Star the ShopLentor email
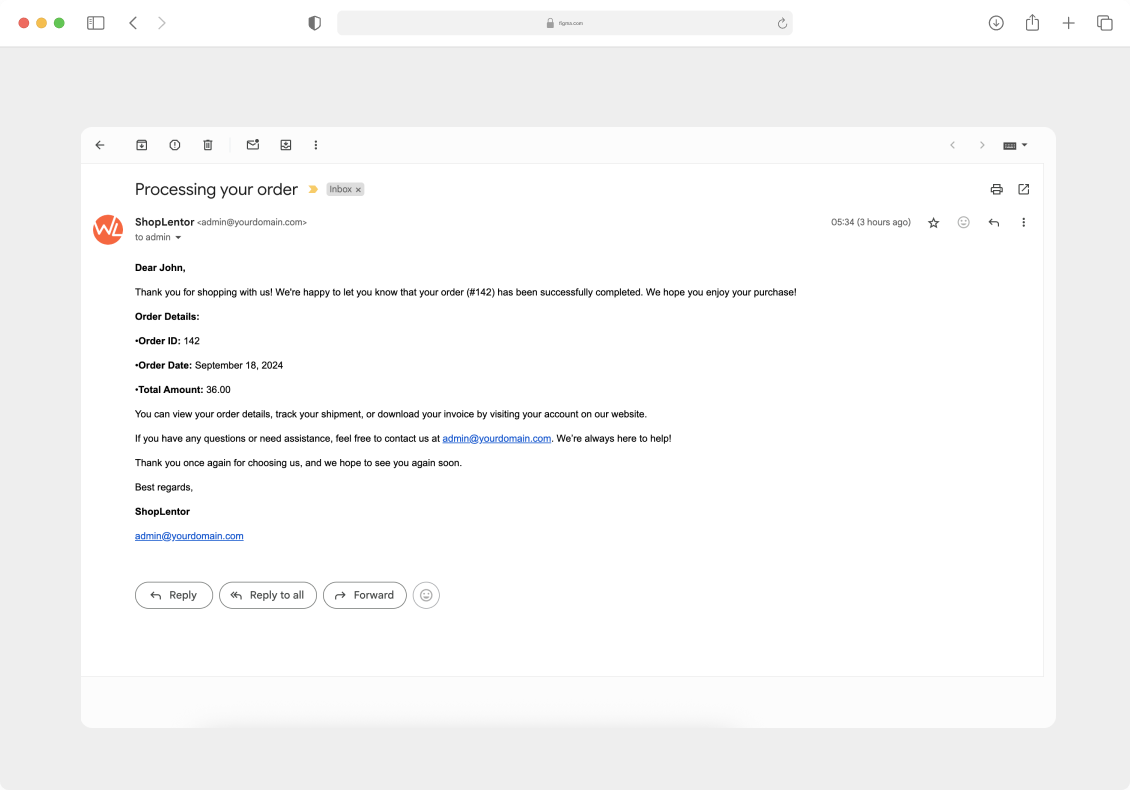 click(933, 222)
